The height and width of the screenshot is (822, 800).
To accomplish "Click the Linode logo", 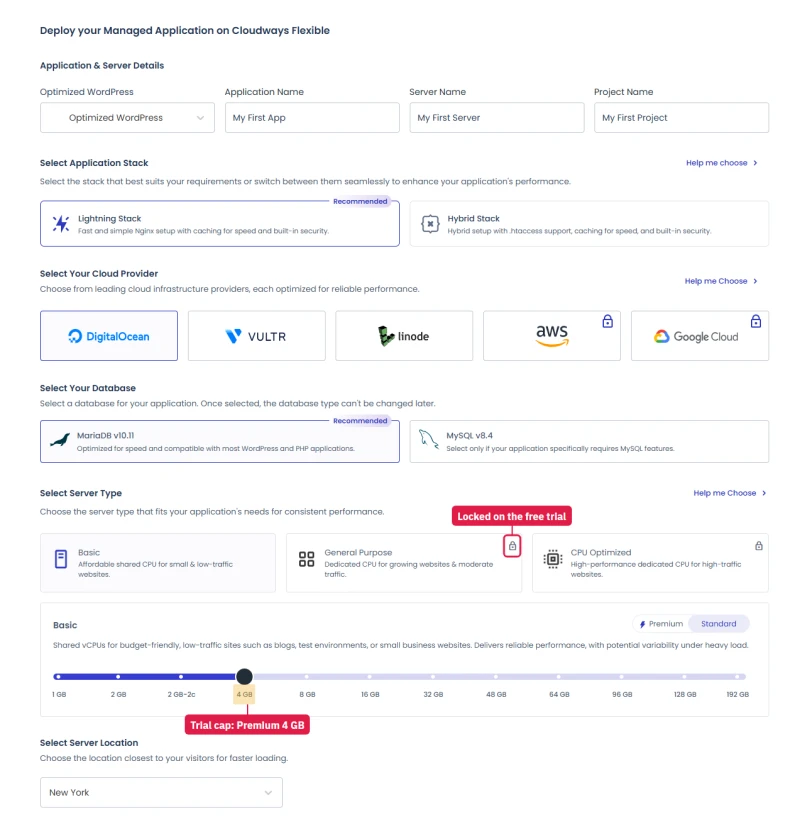I will [403, 336].
